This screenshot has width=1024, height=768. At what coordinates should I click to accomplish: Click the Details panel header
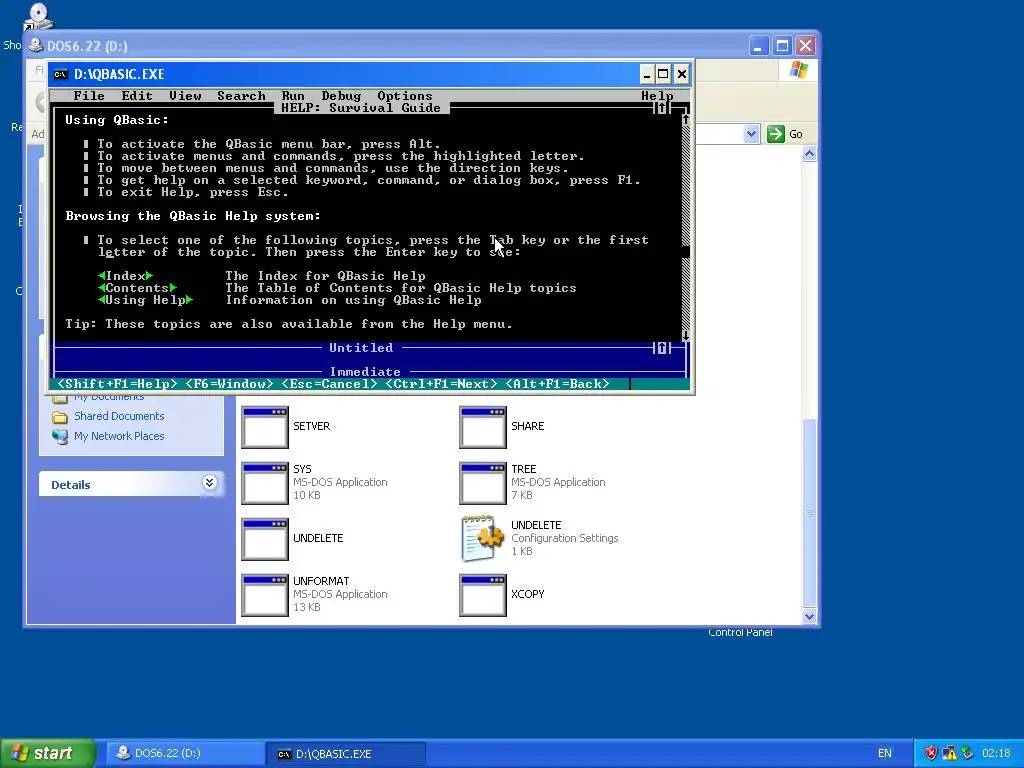click(131, 484)
